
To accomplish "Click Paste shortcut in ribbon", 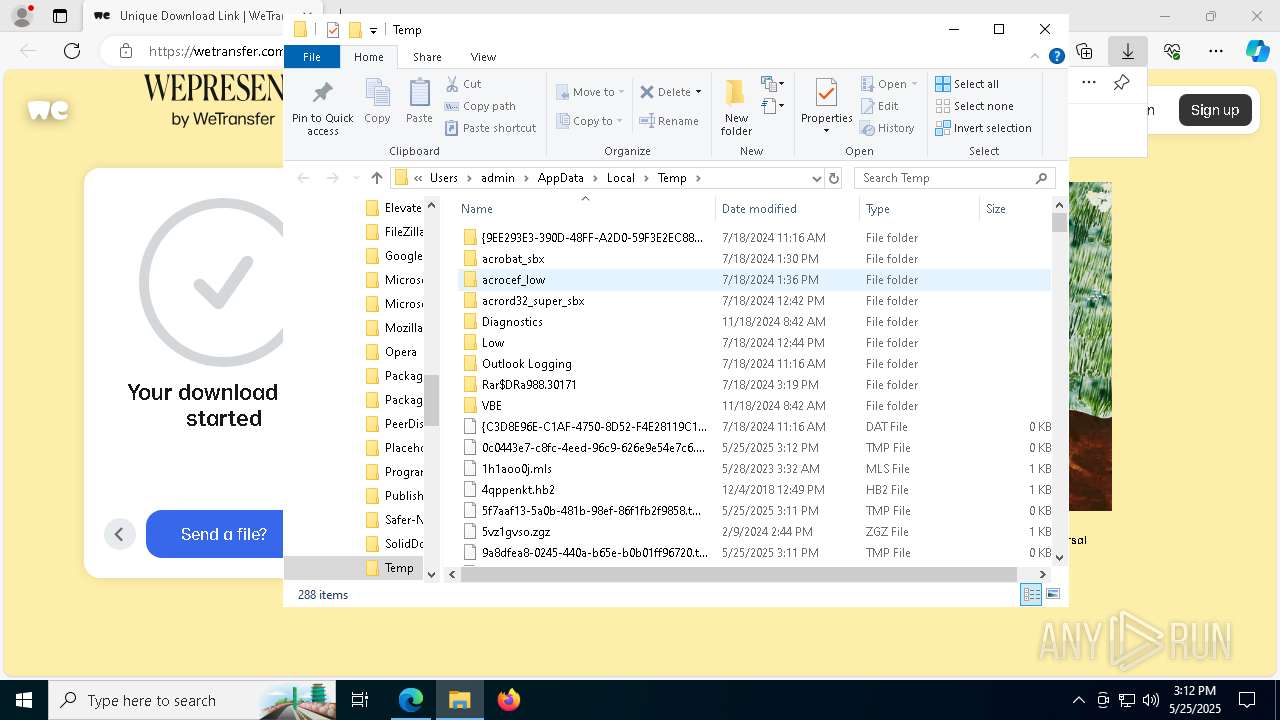I will coord(490,128).
